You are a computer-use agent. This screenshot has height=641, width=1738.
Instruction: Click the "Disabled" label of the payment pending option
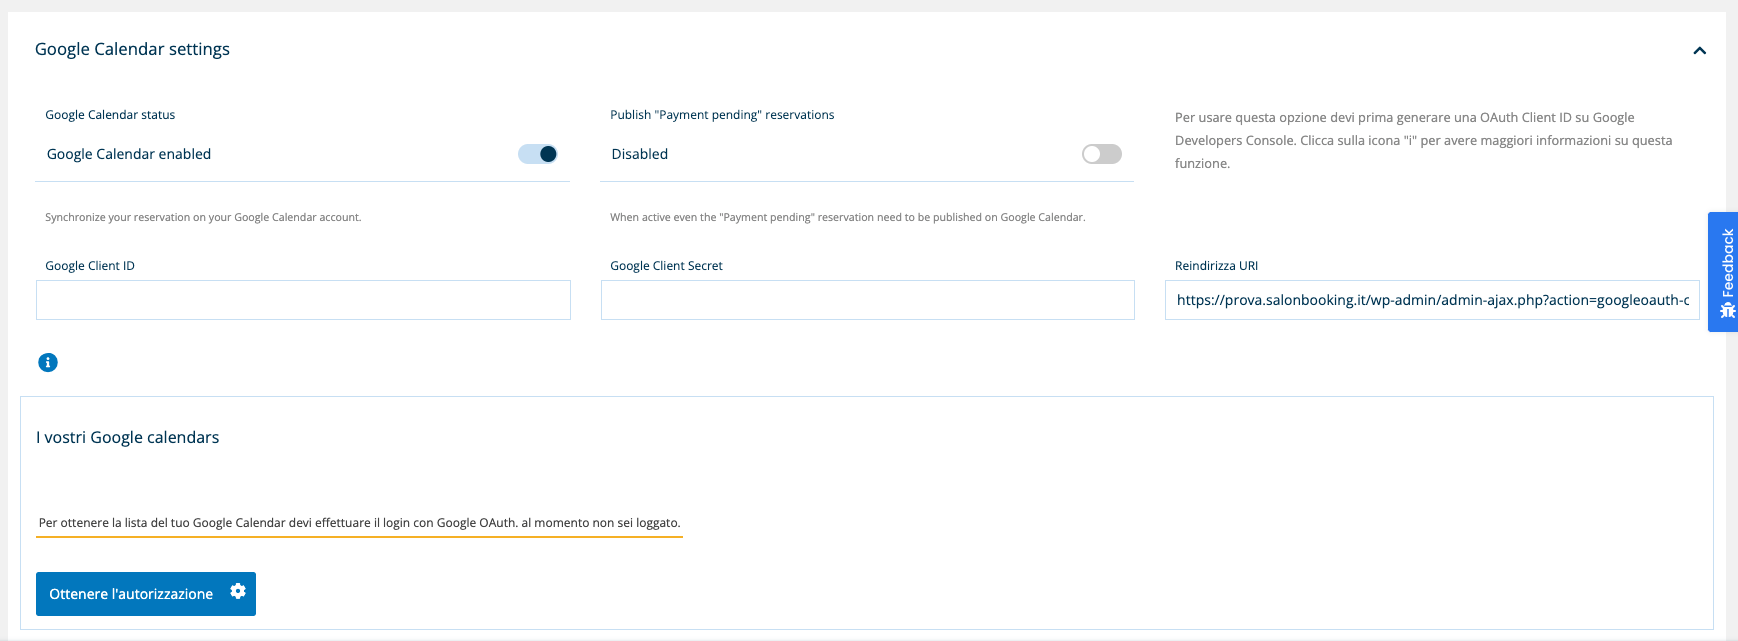[640, 154]
